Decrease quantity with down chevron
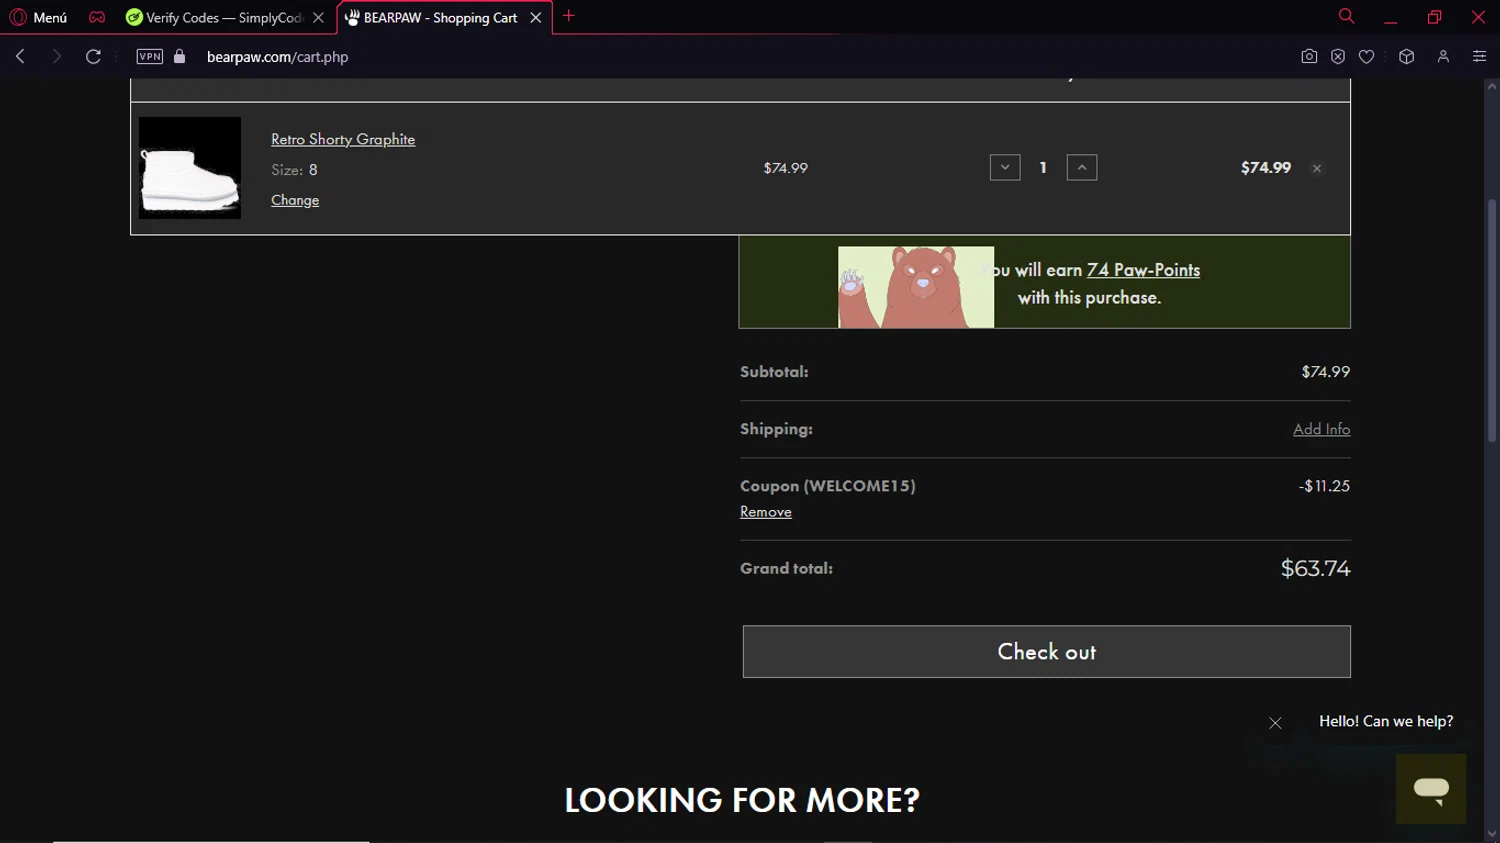Viewport: 1500px width, 843px height. tap(1005, 167)
